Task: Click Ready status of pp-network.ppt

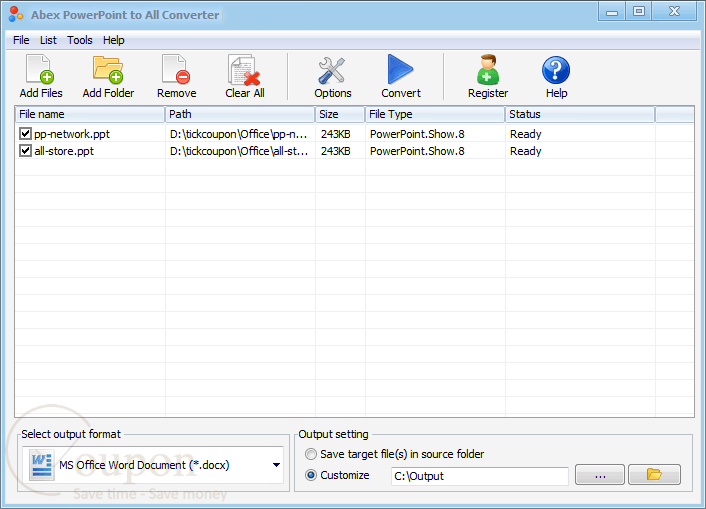Action: point(525,134)
